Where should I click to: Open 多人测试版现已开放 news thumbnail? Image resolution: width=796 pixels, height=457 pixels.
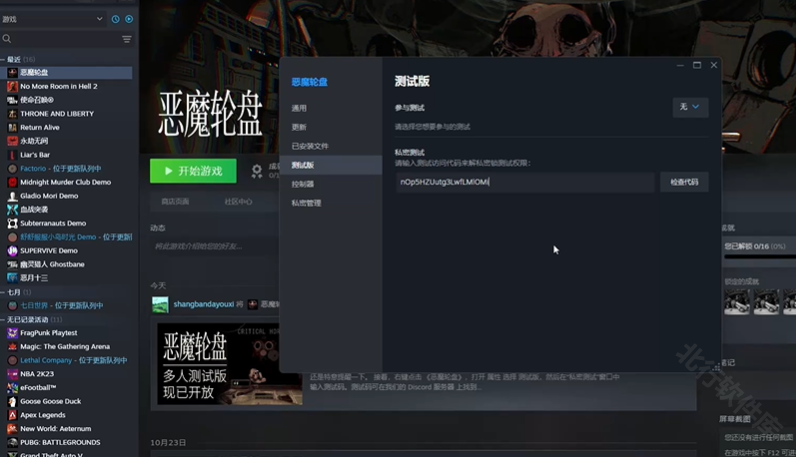point(229,364)
